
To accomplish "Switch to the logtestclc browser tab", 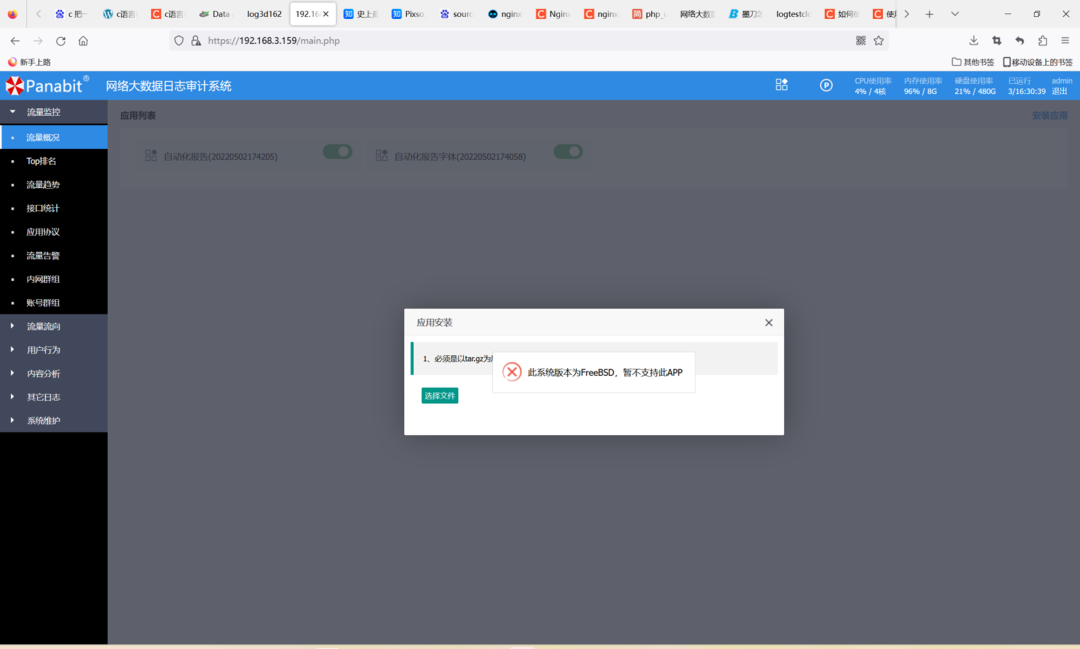I will click(x=793, y=14).
